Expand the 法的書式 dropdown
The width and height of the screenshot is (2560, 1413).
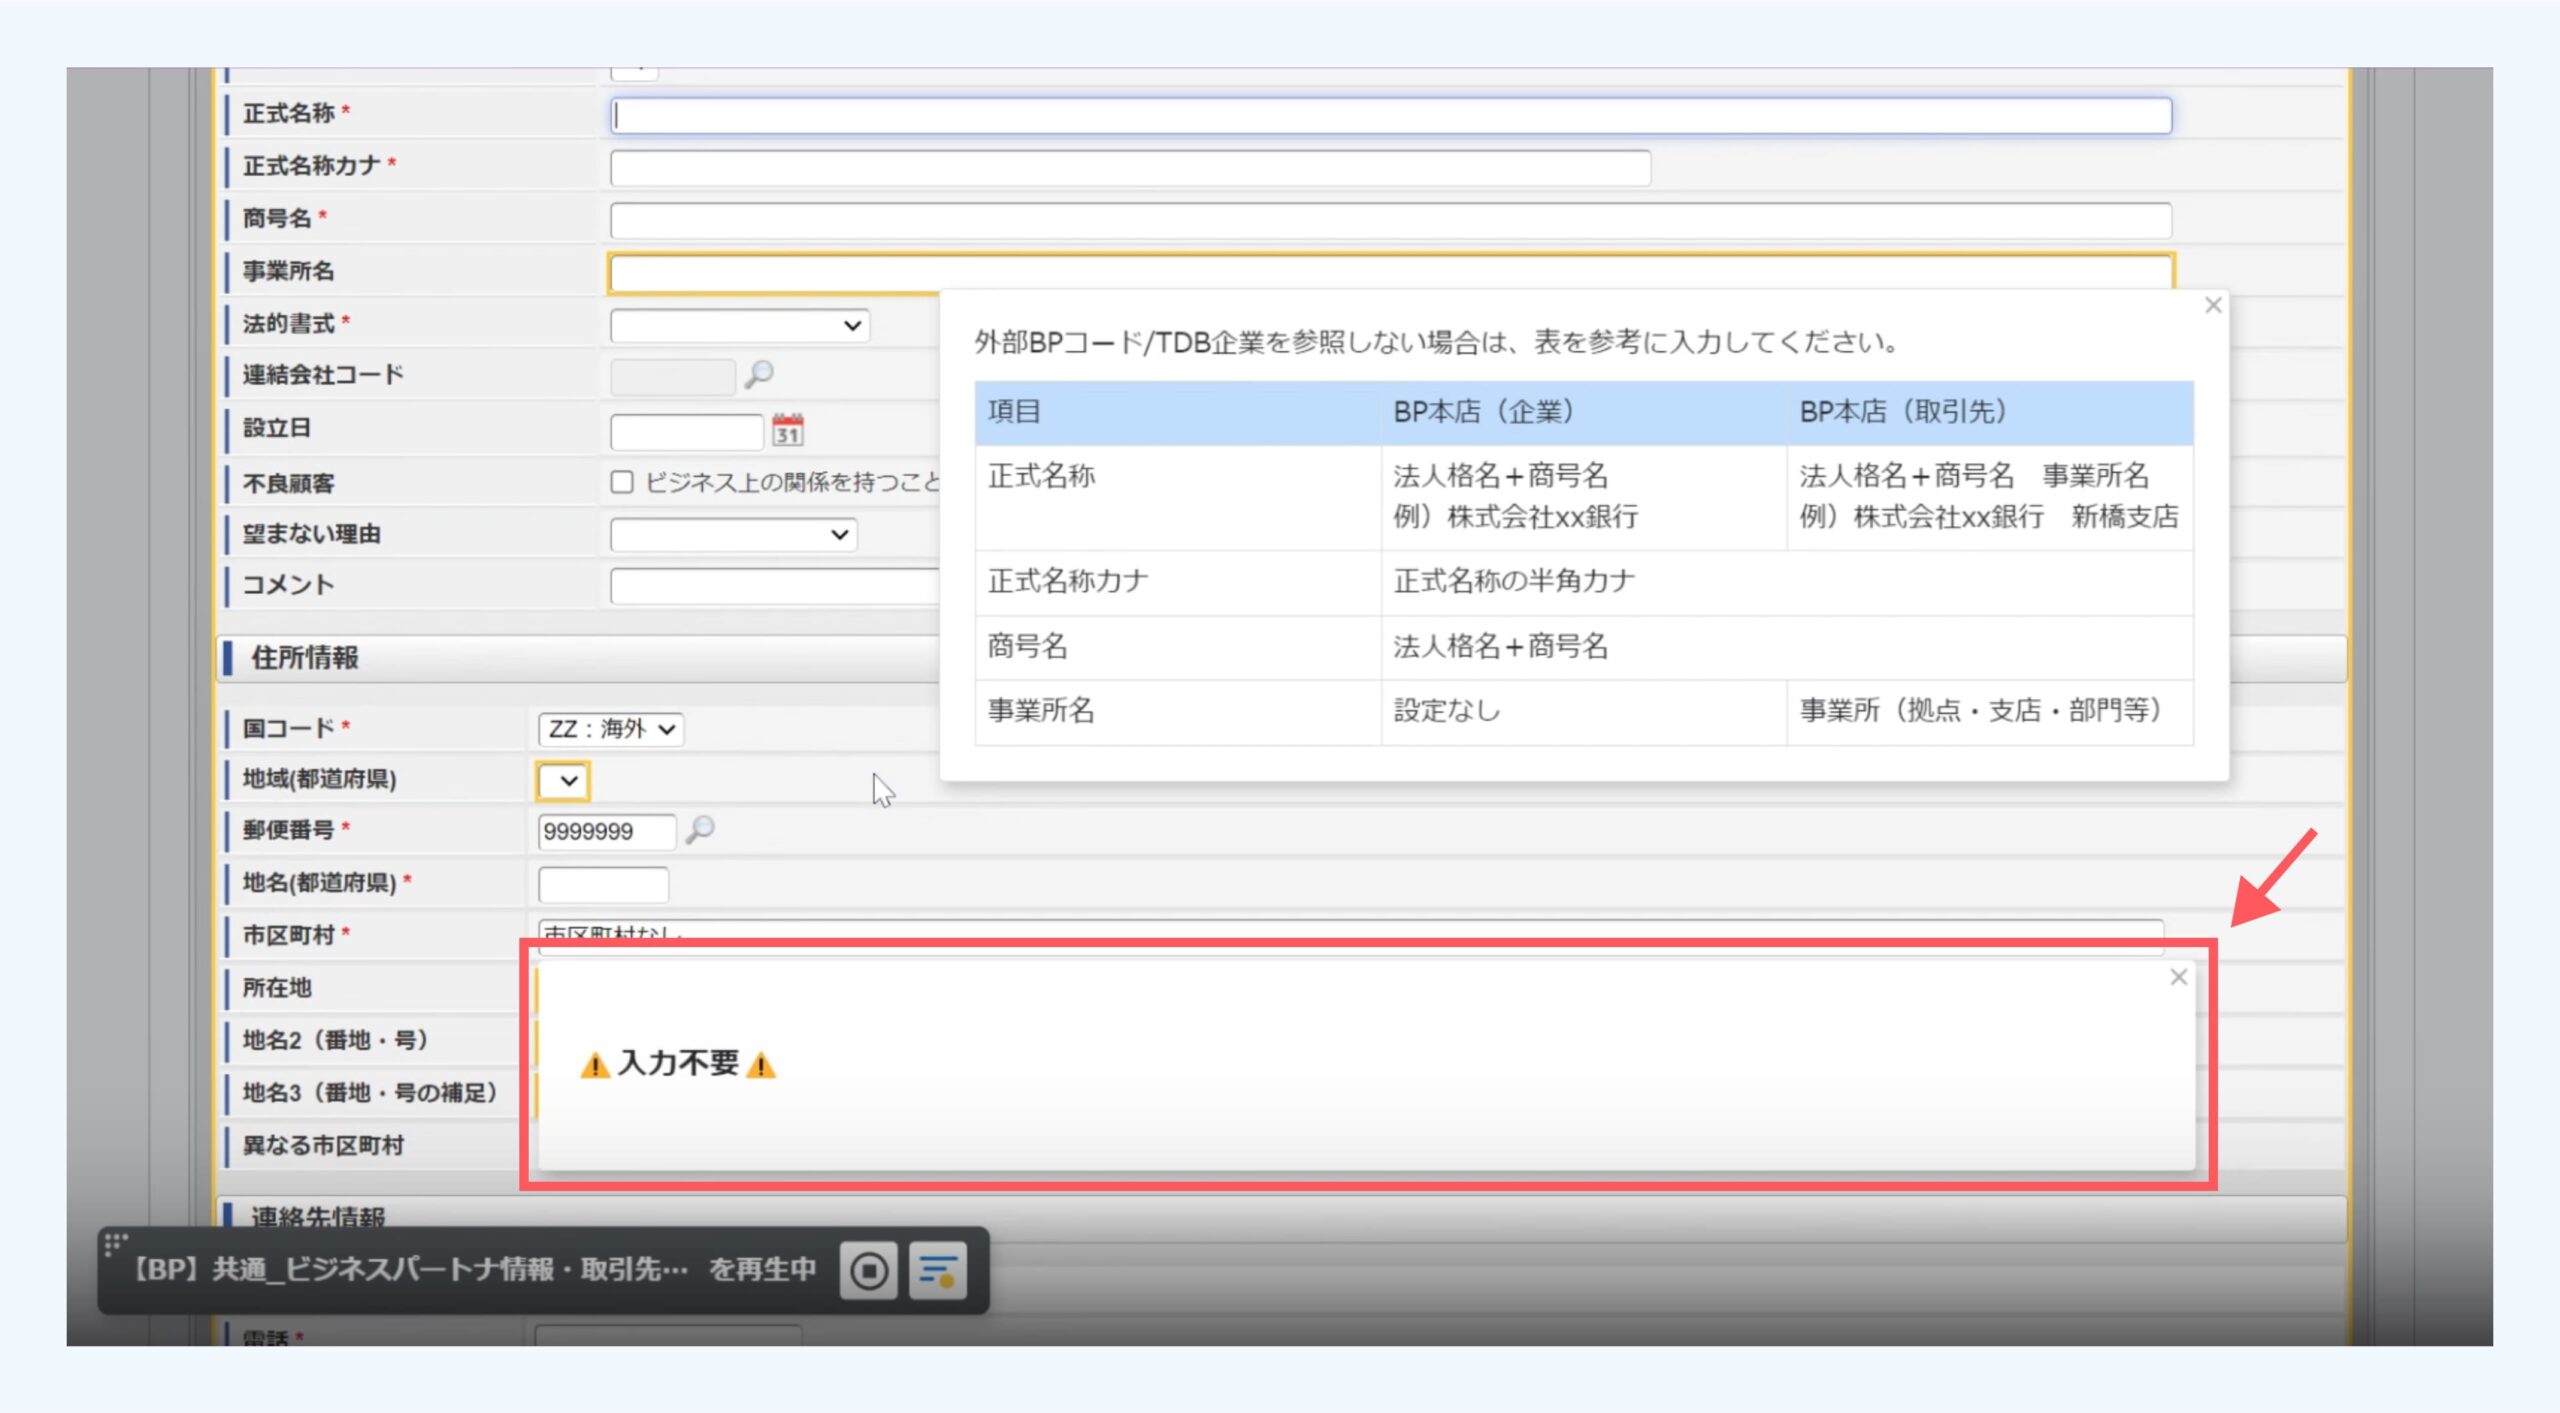pyautogui.click(x=739, y=326)
